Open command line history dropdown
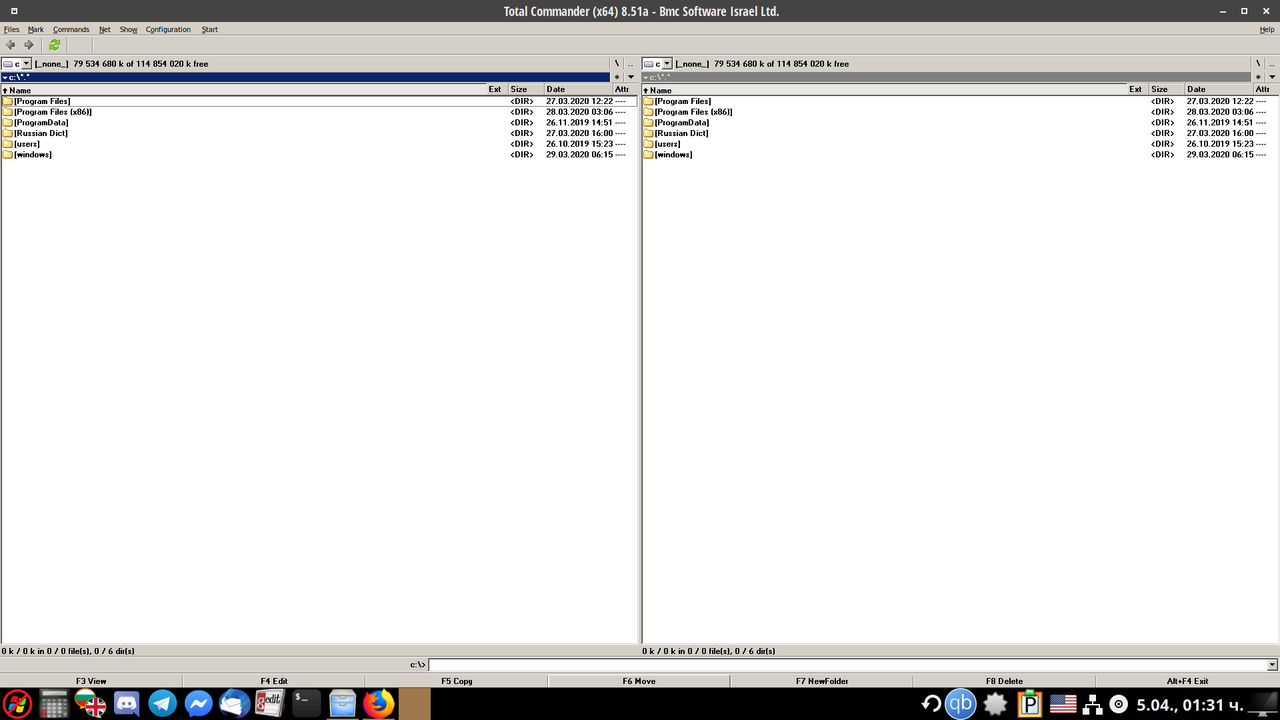This screenshot has height=720, width=1280. pyautogui.click(x=1272, y=665)
